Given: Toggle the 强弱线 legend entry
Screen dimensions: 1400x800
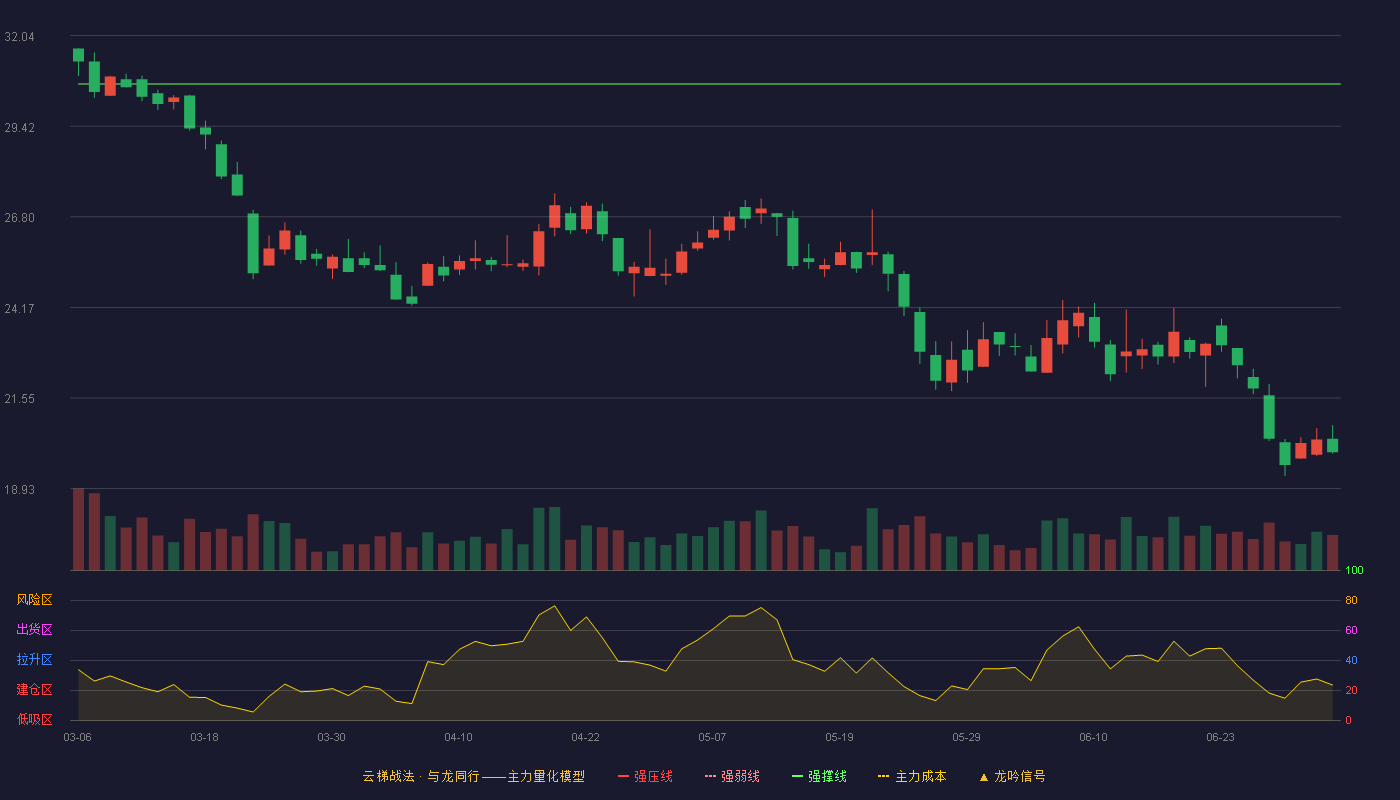Looking at the screenshot, I should 732,776.
